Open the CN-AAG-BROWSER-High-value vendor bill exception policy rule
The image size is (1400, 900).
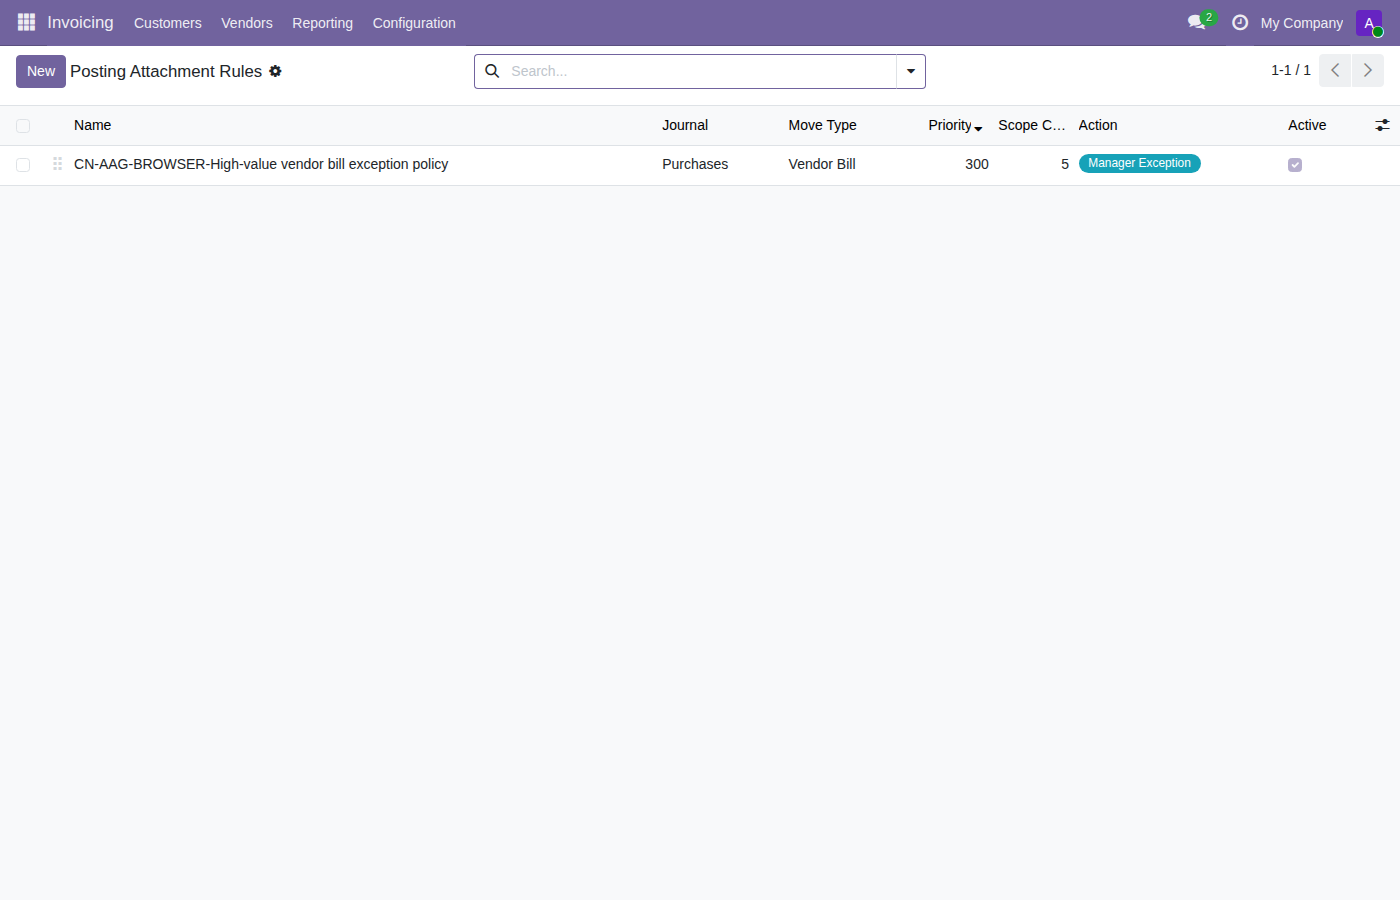(261, 164)
